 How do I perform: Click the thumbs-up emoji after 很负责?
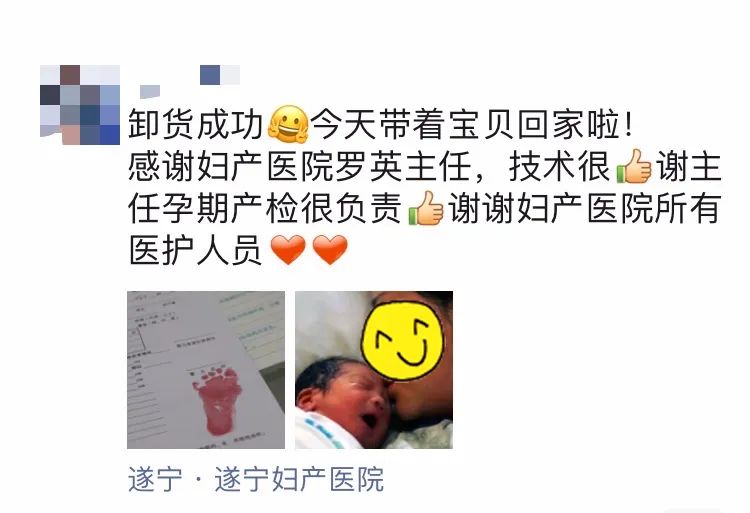click(x=426, y=208)
